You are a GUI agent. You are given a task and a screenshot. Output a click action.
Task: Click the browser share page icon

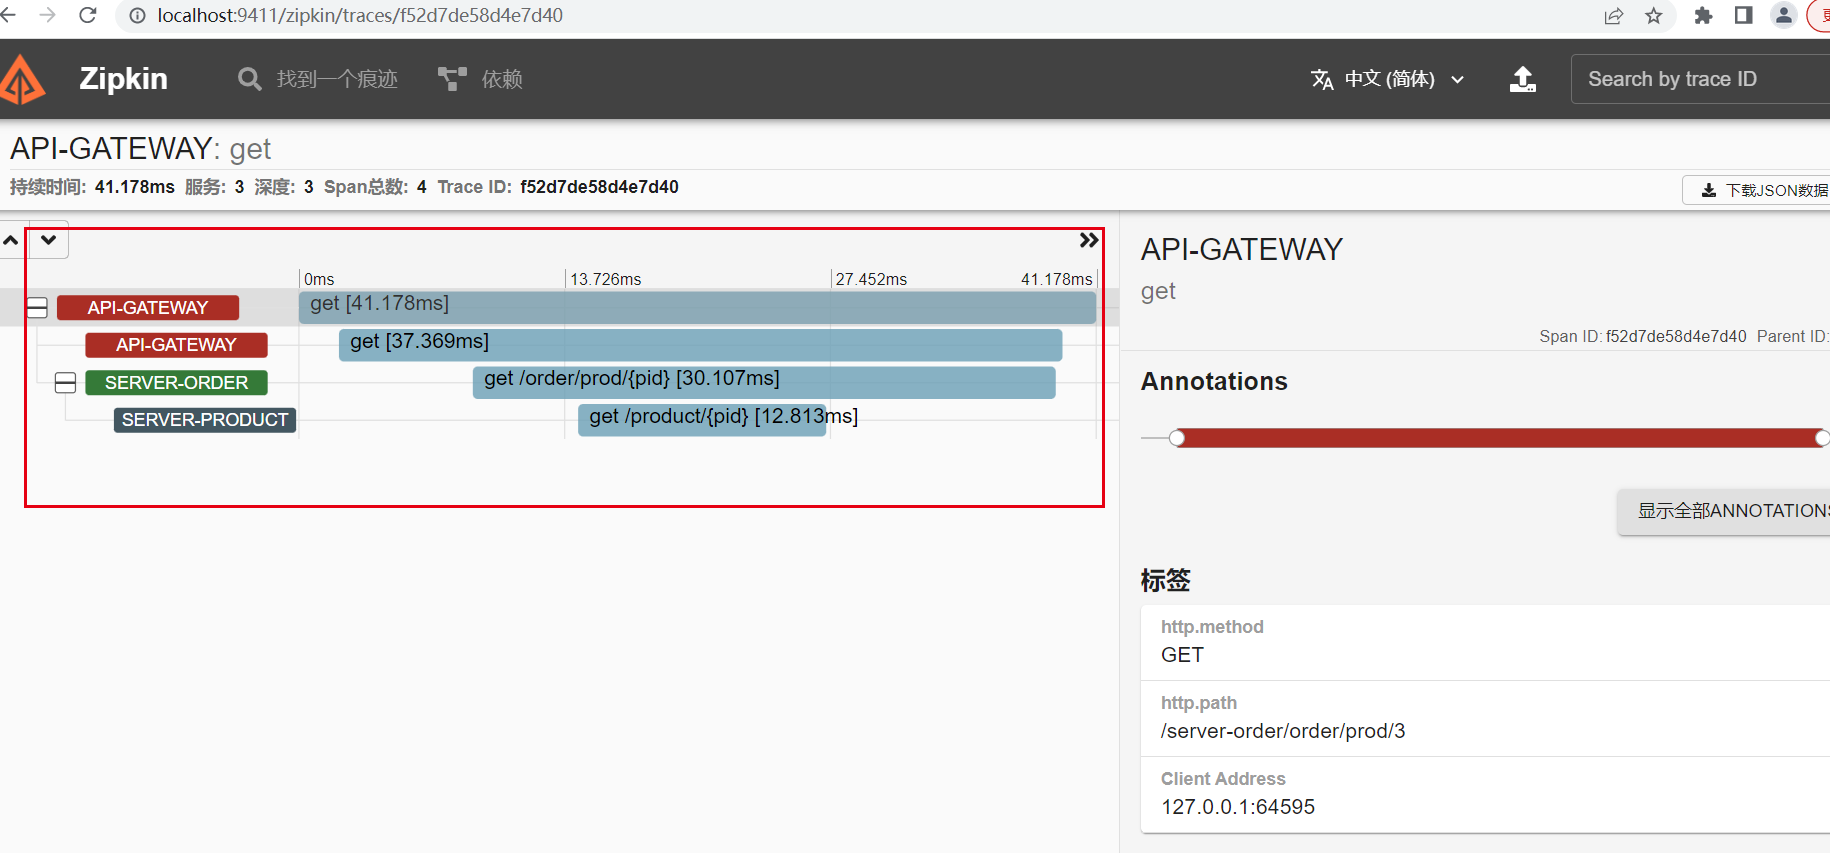[1614, 15]
